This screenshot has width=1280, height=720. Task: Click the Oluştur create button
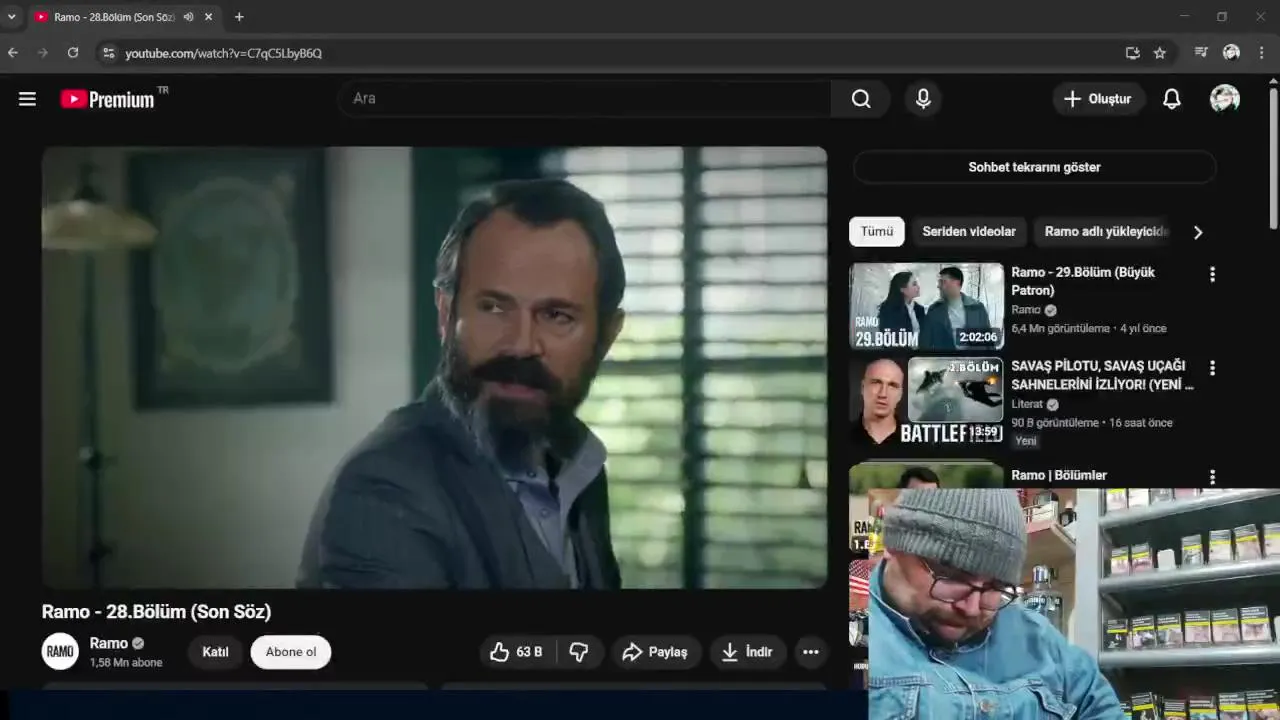(1098, 99)
